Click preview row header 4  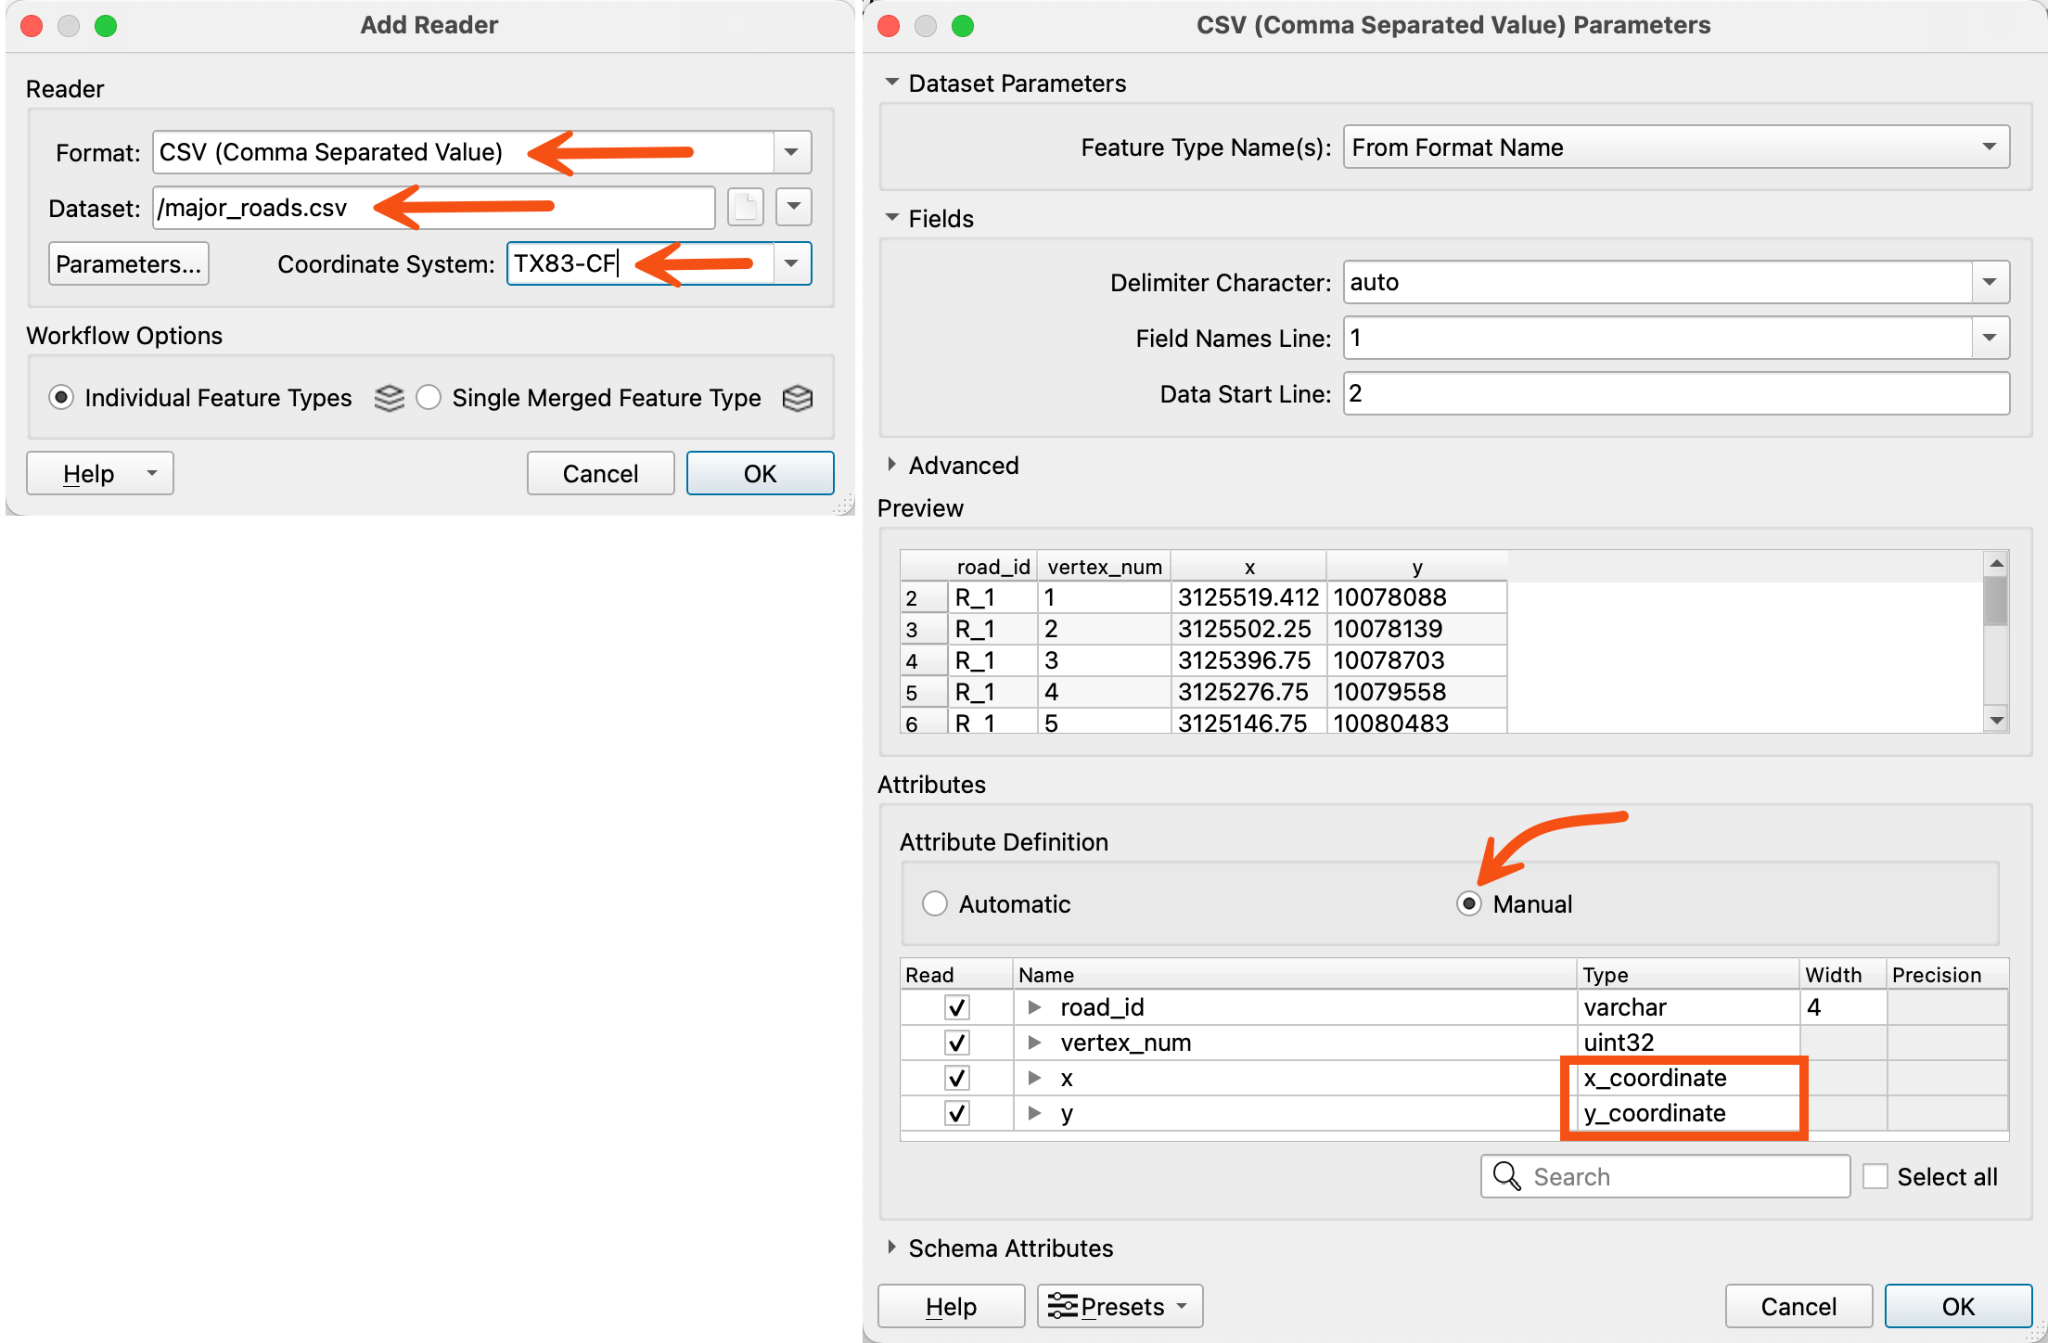coord(923,661)
